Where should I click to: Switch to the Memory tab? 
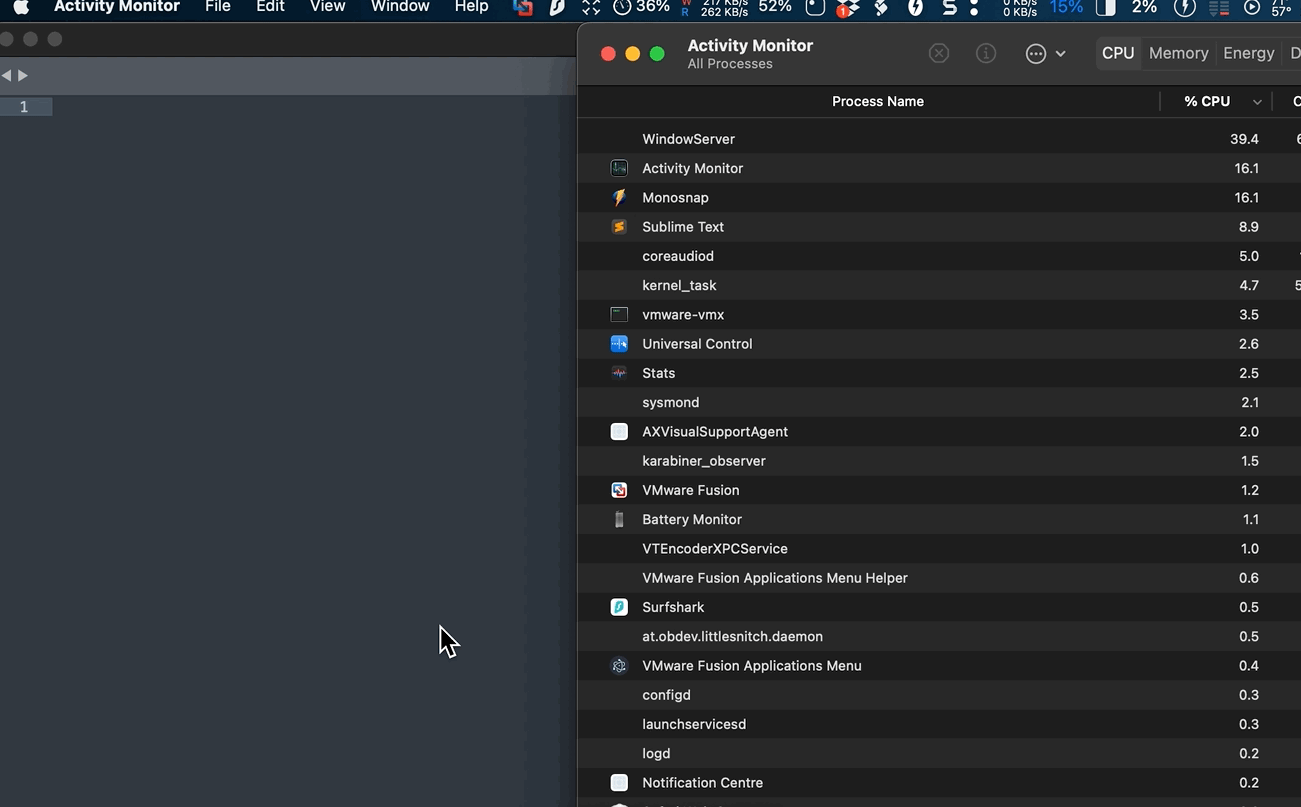1178,54
